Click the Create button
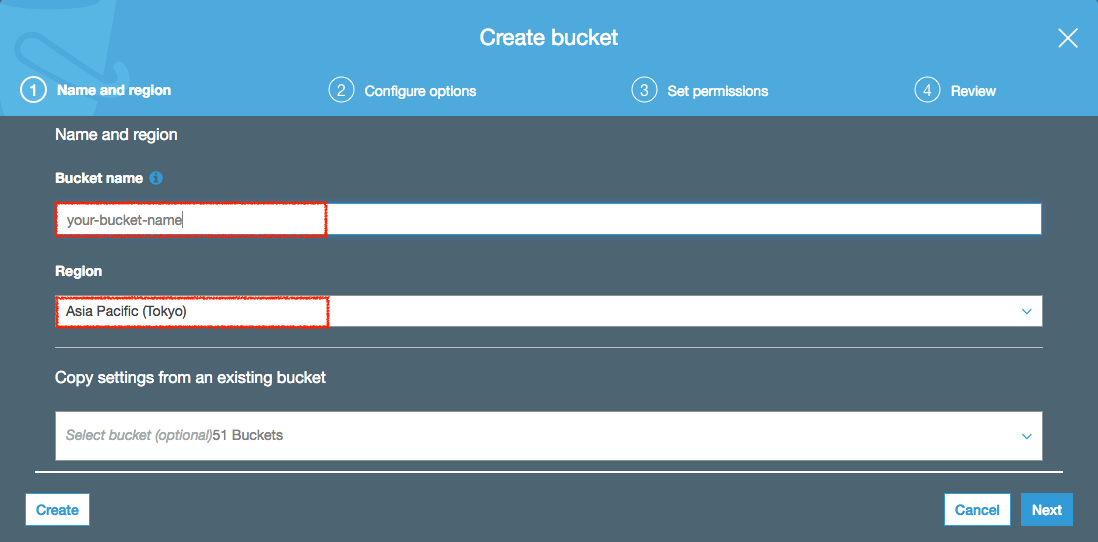1098x542 pixels. 57,510
